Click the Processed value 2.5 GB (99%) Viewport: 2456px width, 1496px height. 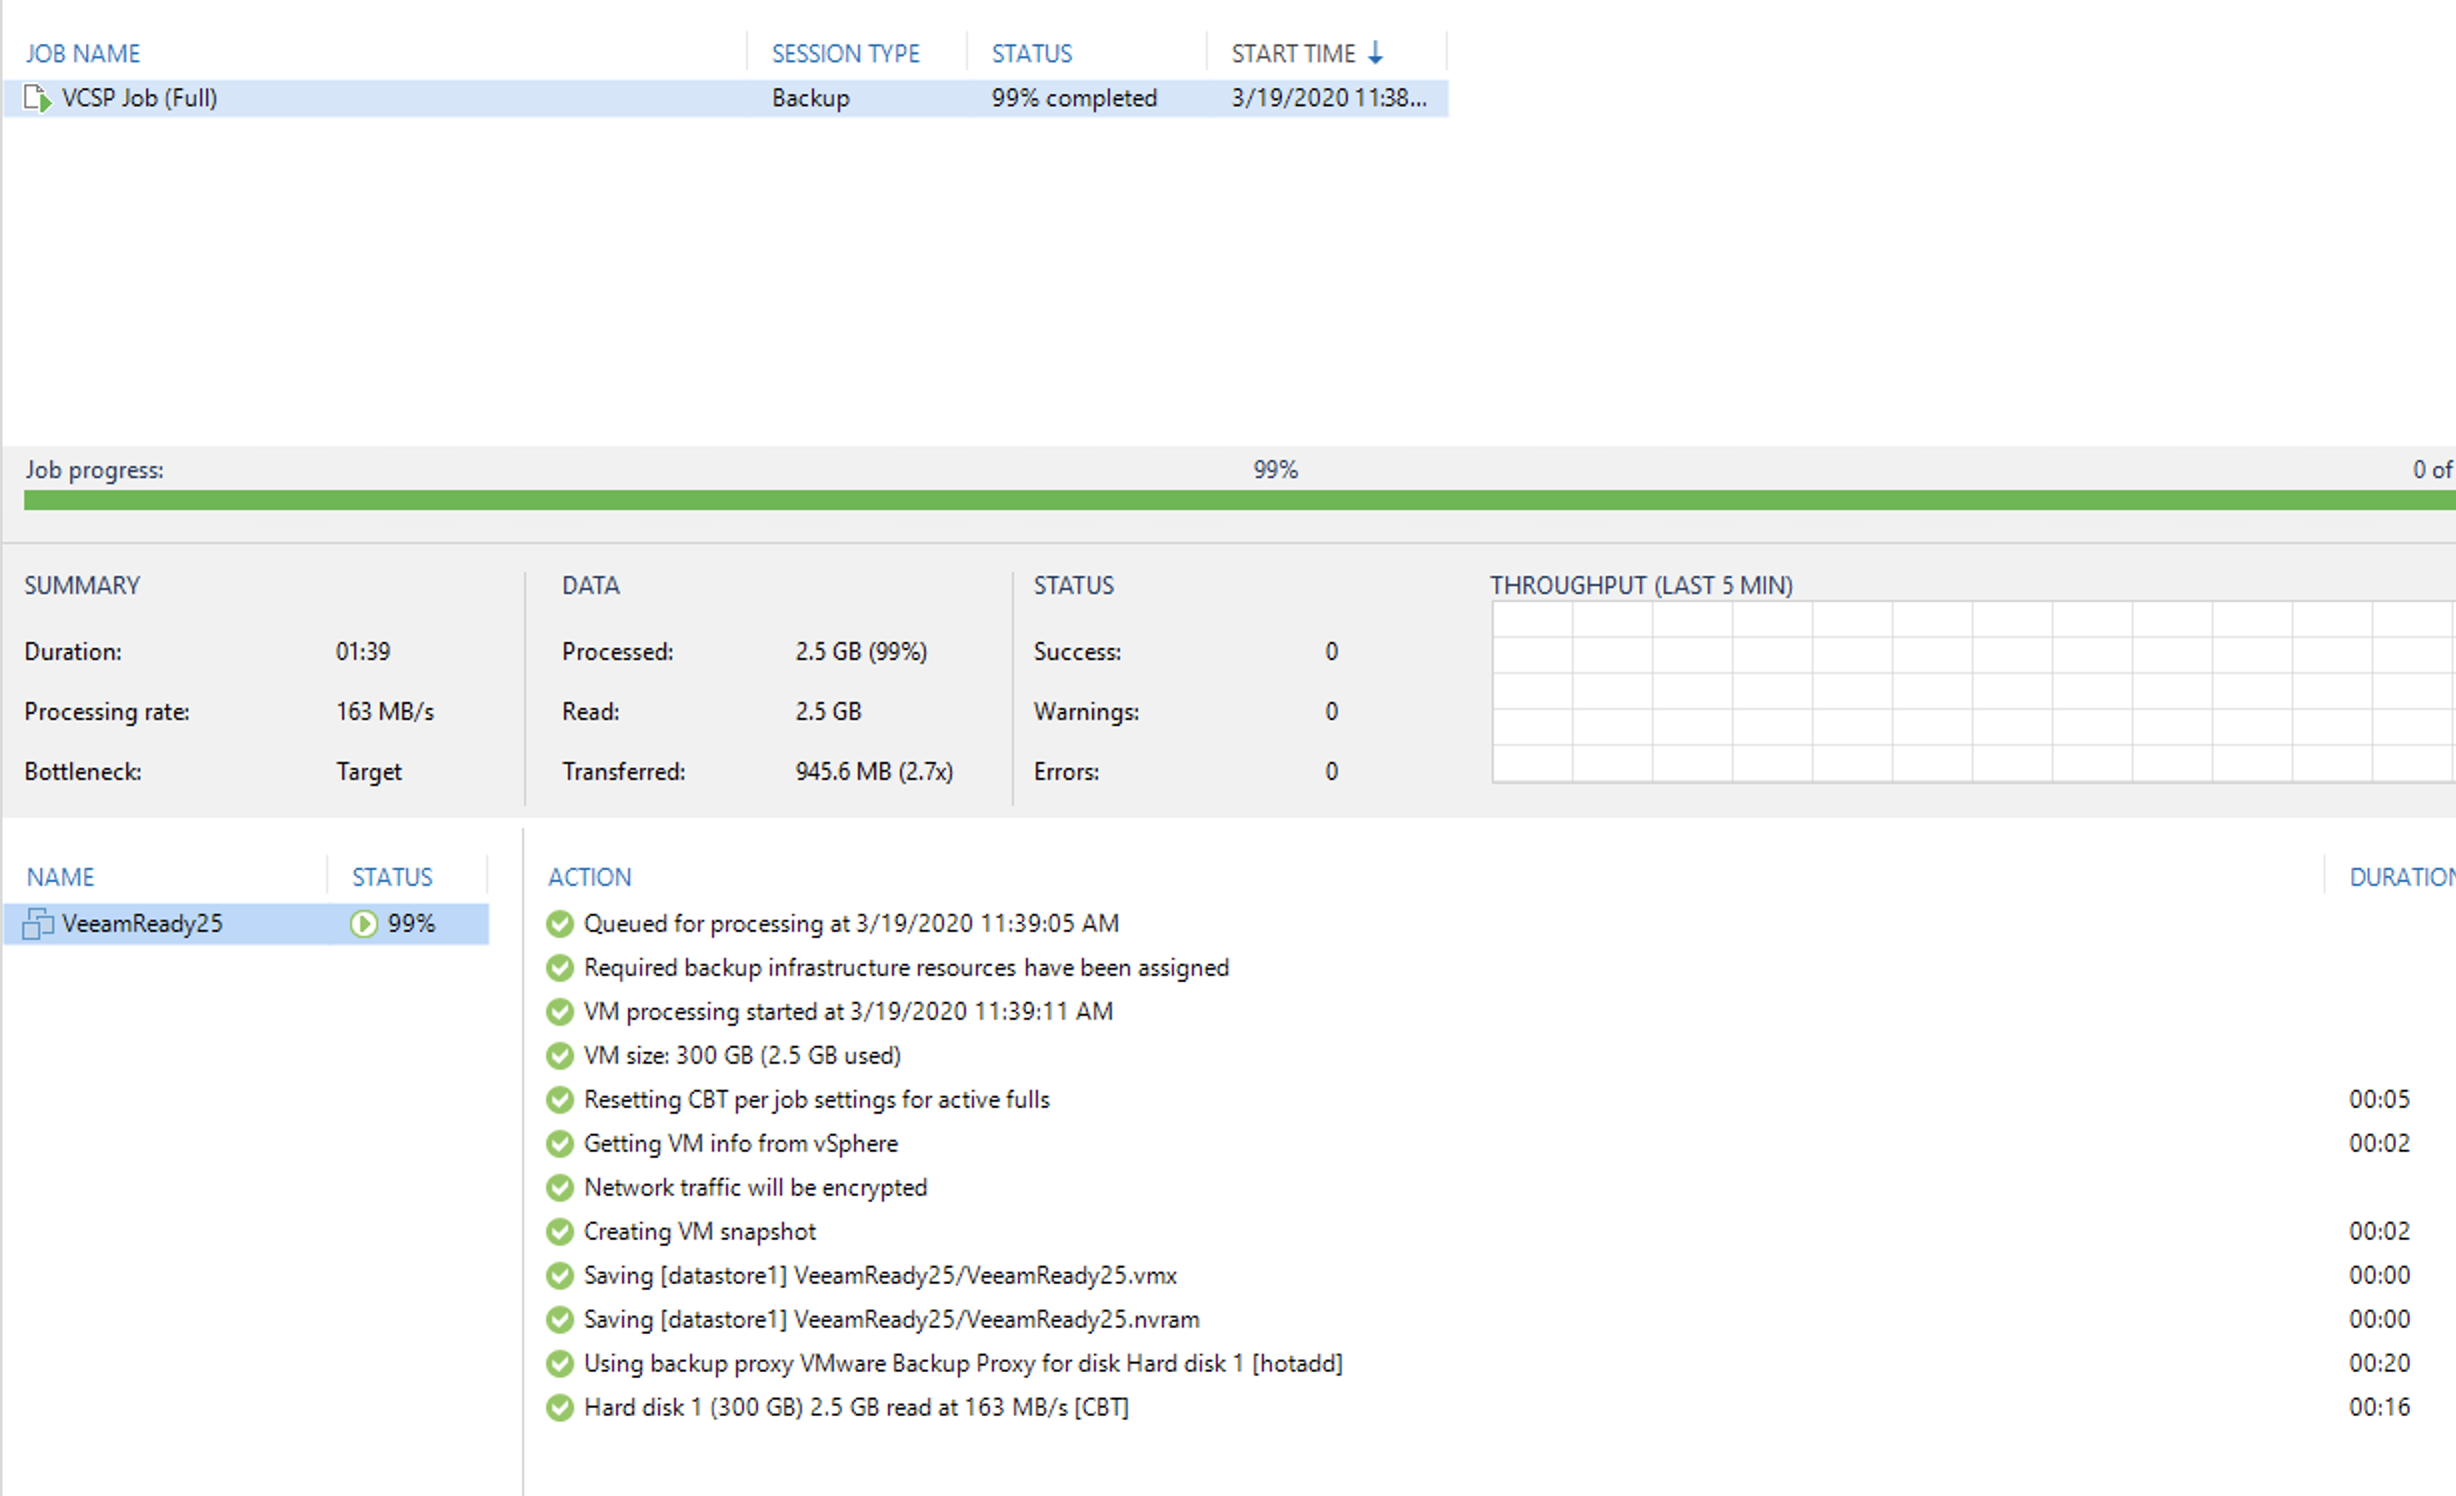(x=861, y=652)
